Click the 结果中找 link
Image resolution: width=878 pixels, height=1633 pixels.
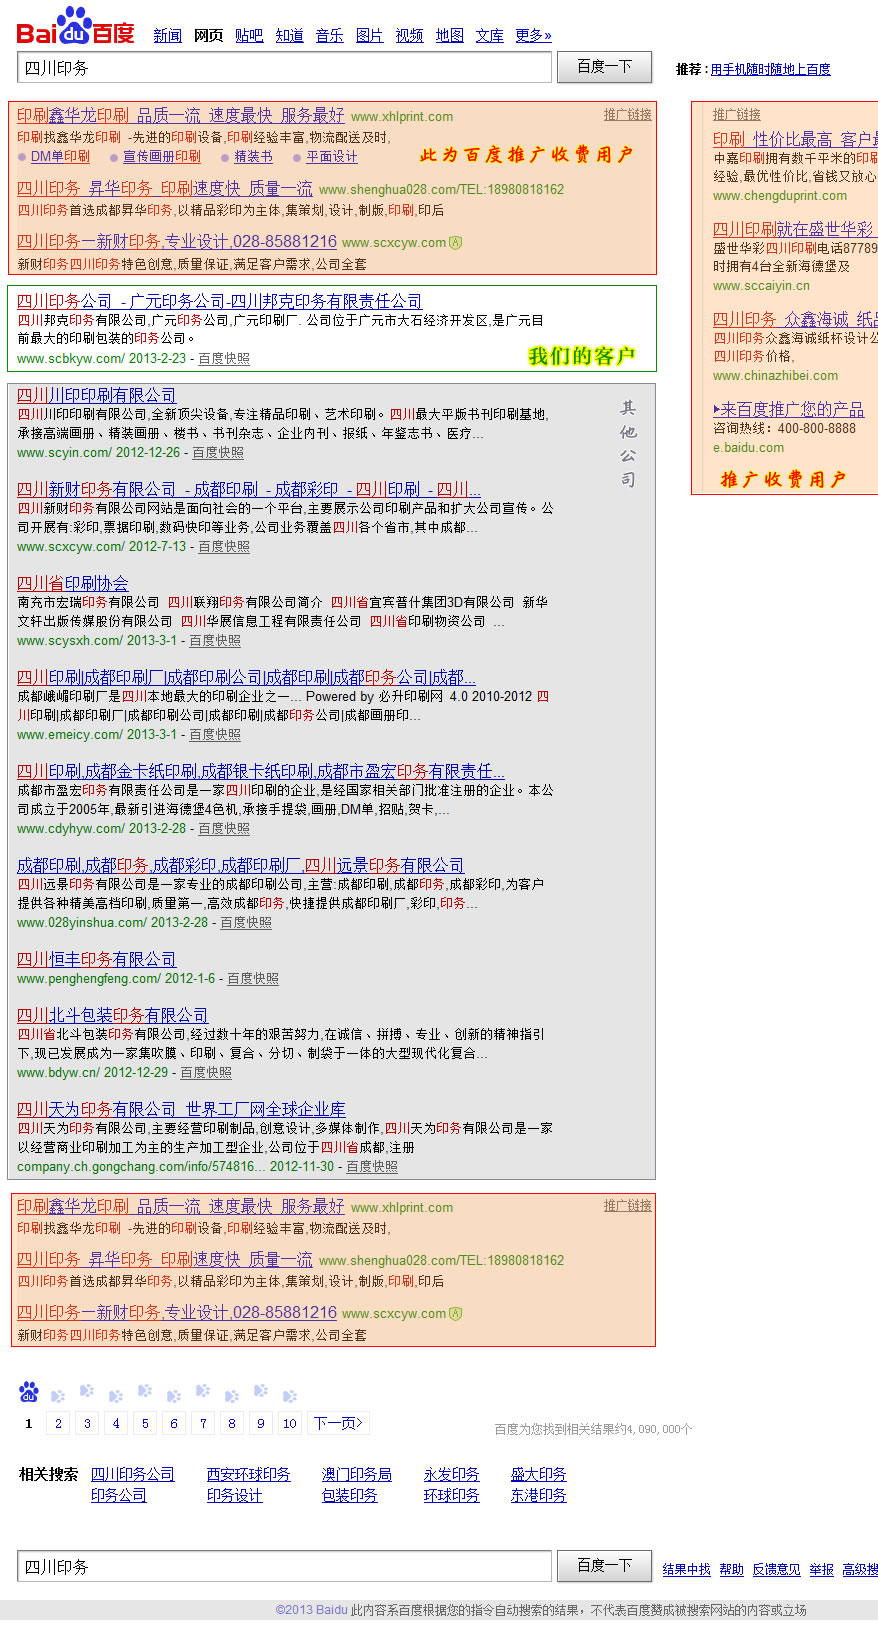point(687,1570)
